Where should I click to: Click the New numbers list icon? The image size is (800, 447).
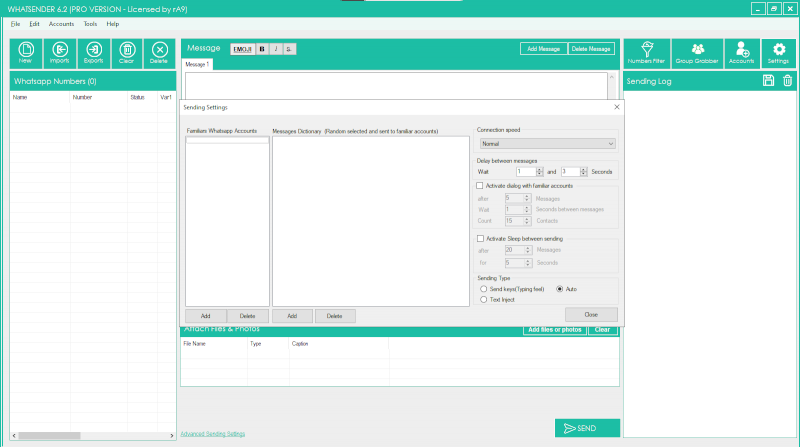tap(26, 52)
